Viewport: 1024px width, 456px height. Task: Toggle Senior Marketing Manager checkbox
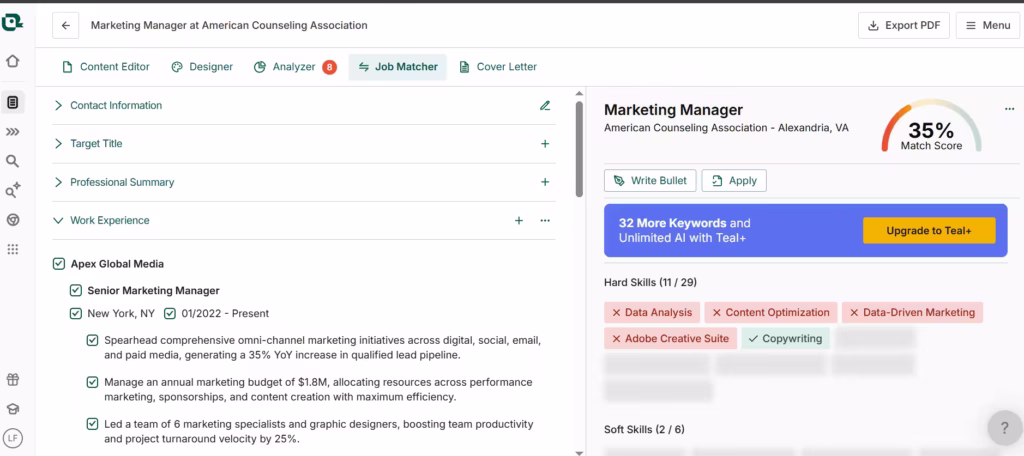pos(76,290)
